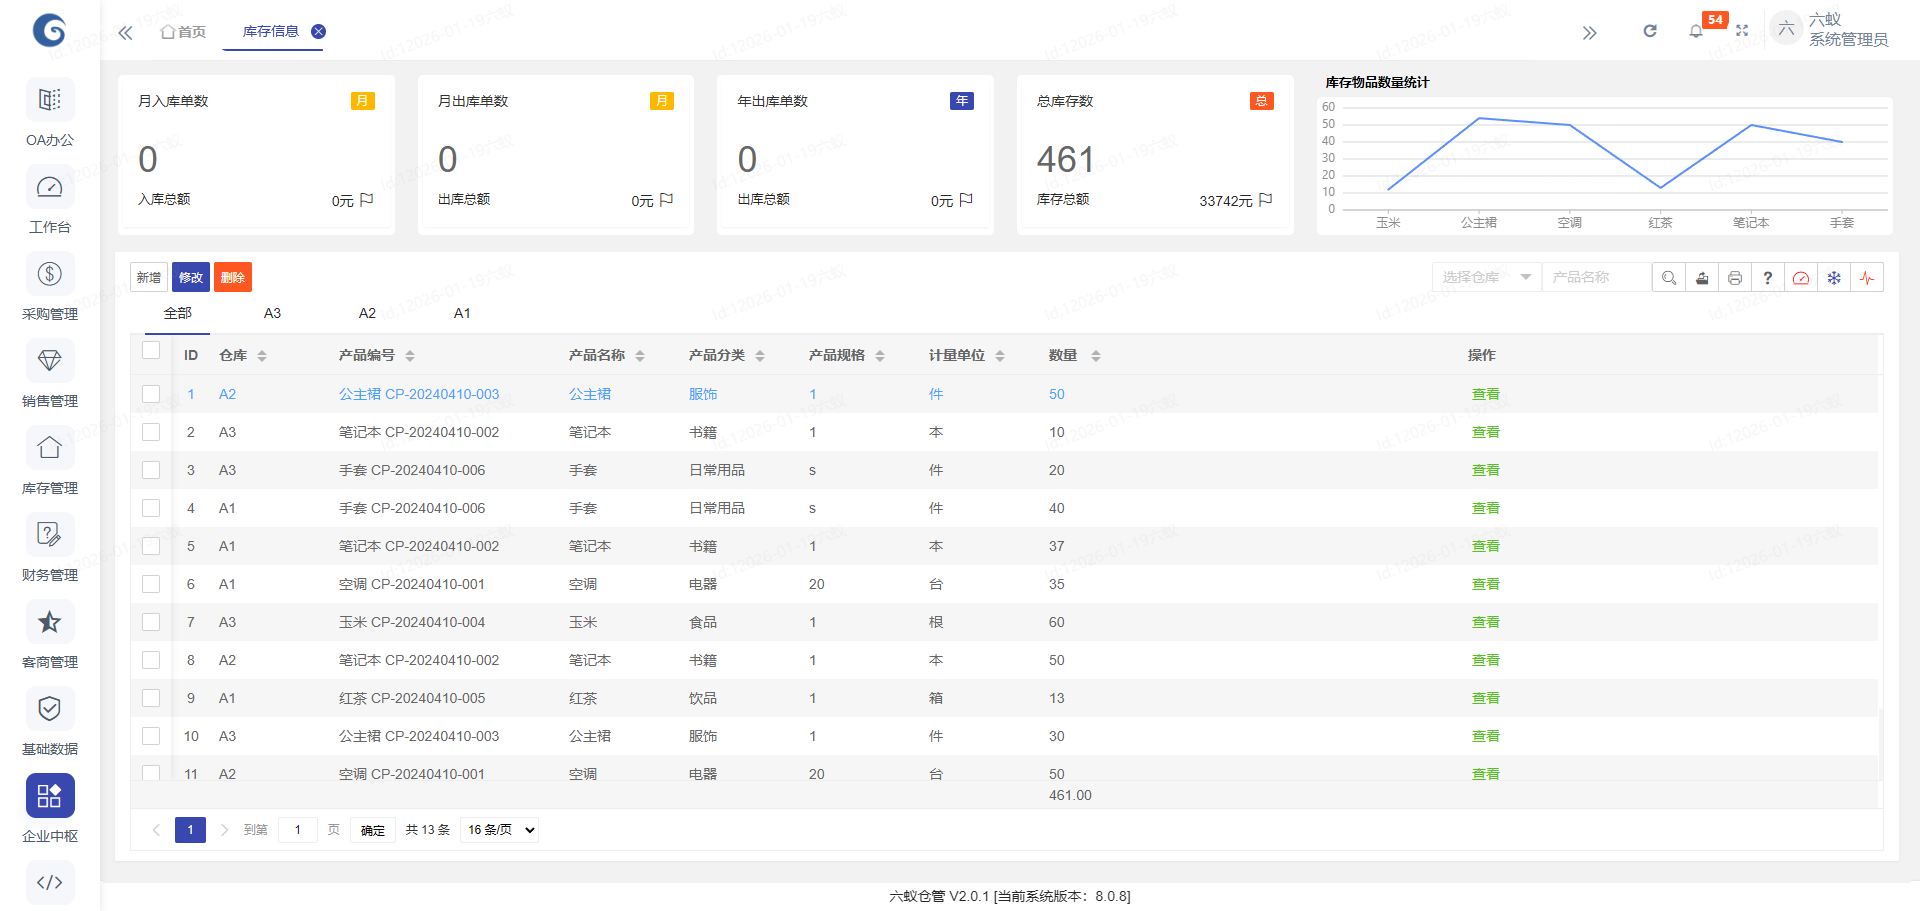Toggle fullscreen mode icon
This screenshot has width=1920, height=911.
pyautogui.click(x=1742, y=31)
